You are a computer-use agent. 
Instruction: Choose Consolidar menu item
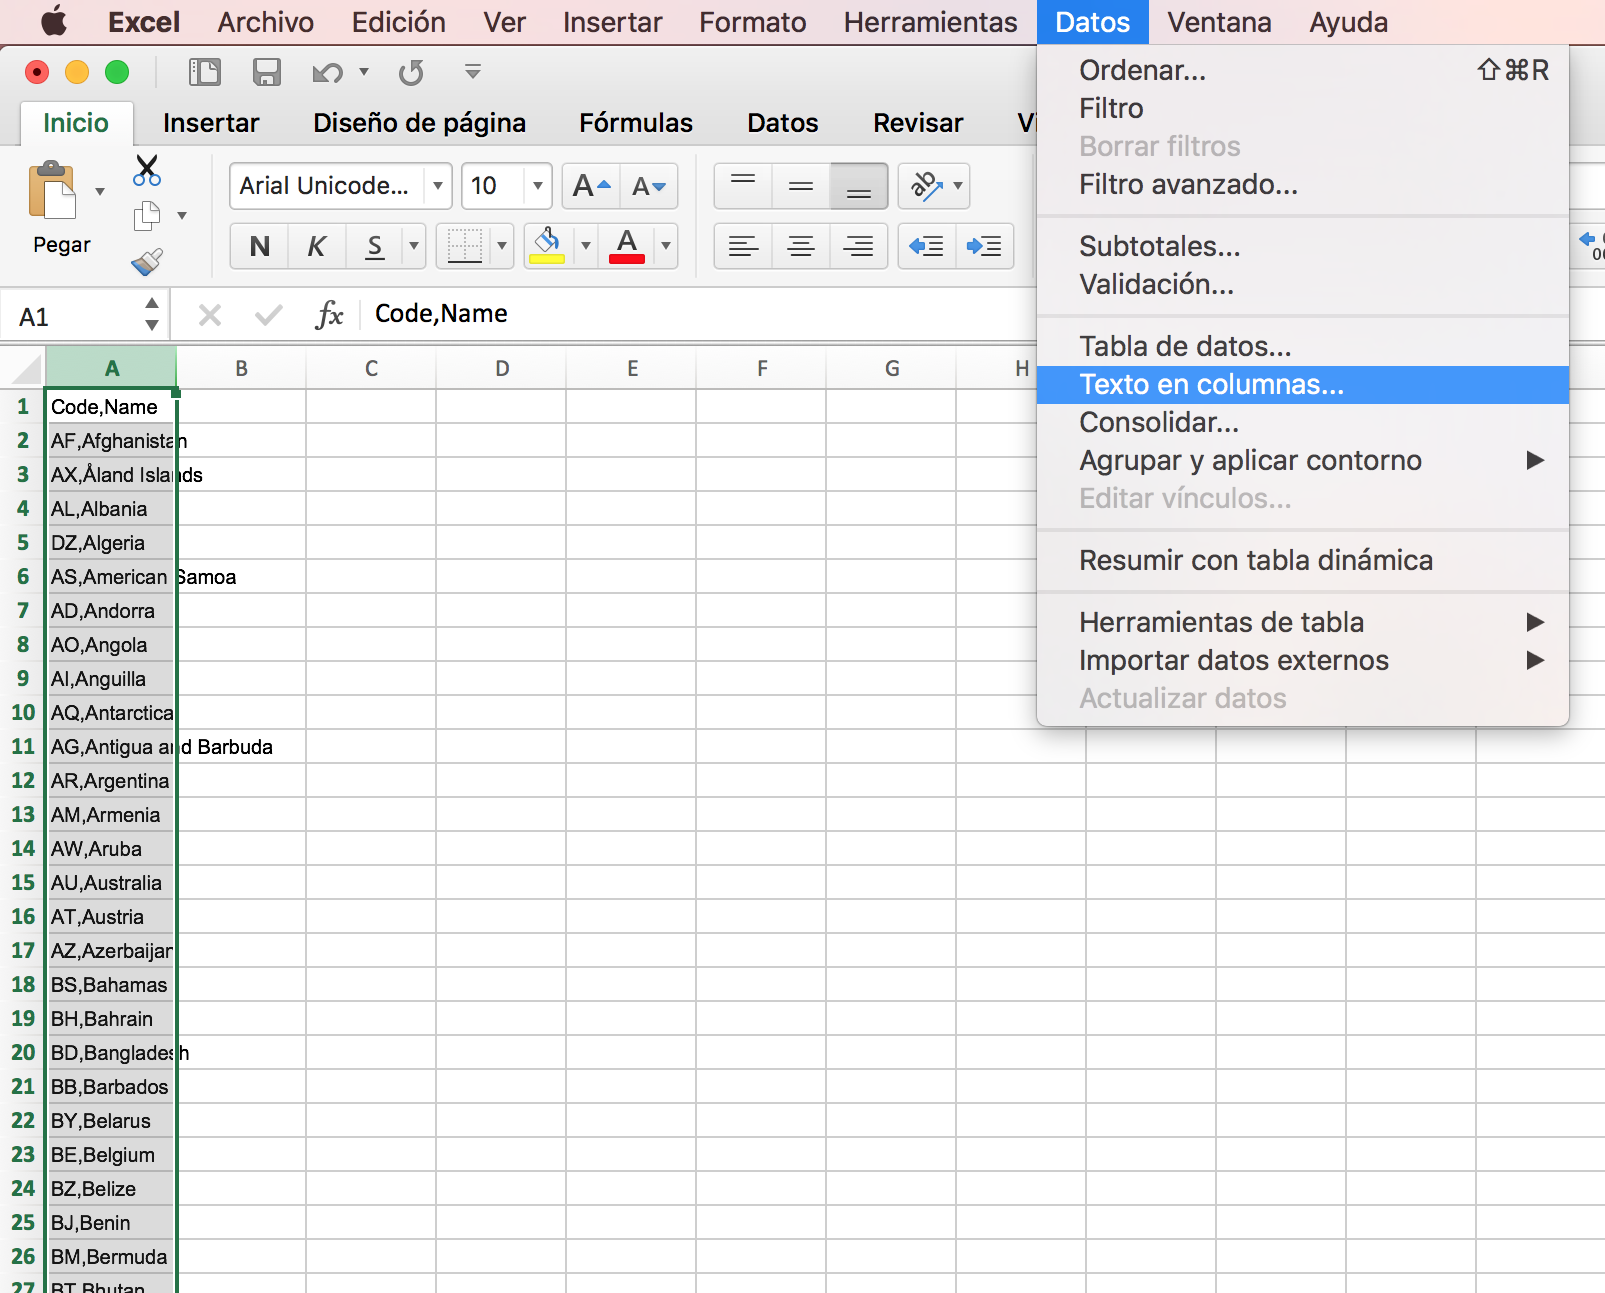coord(1303,423)
